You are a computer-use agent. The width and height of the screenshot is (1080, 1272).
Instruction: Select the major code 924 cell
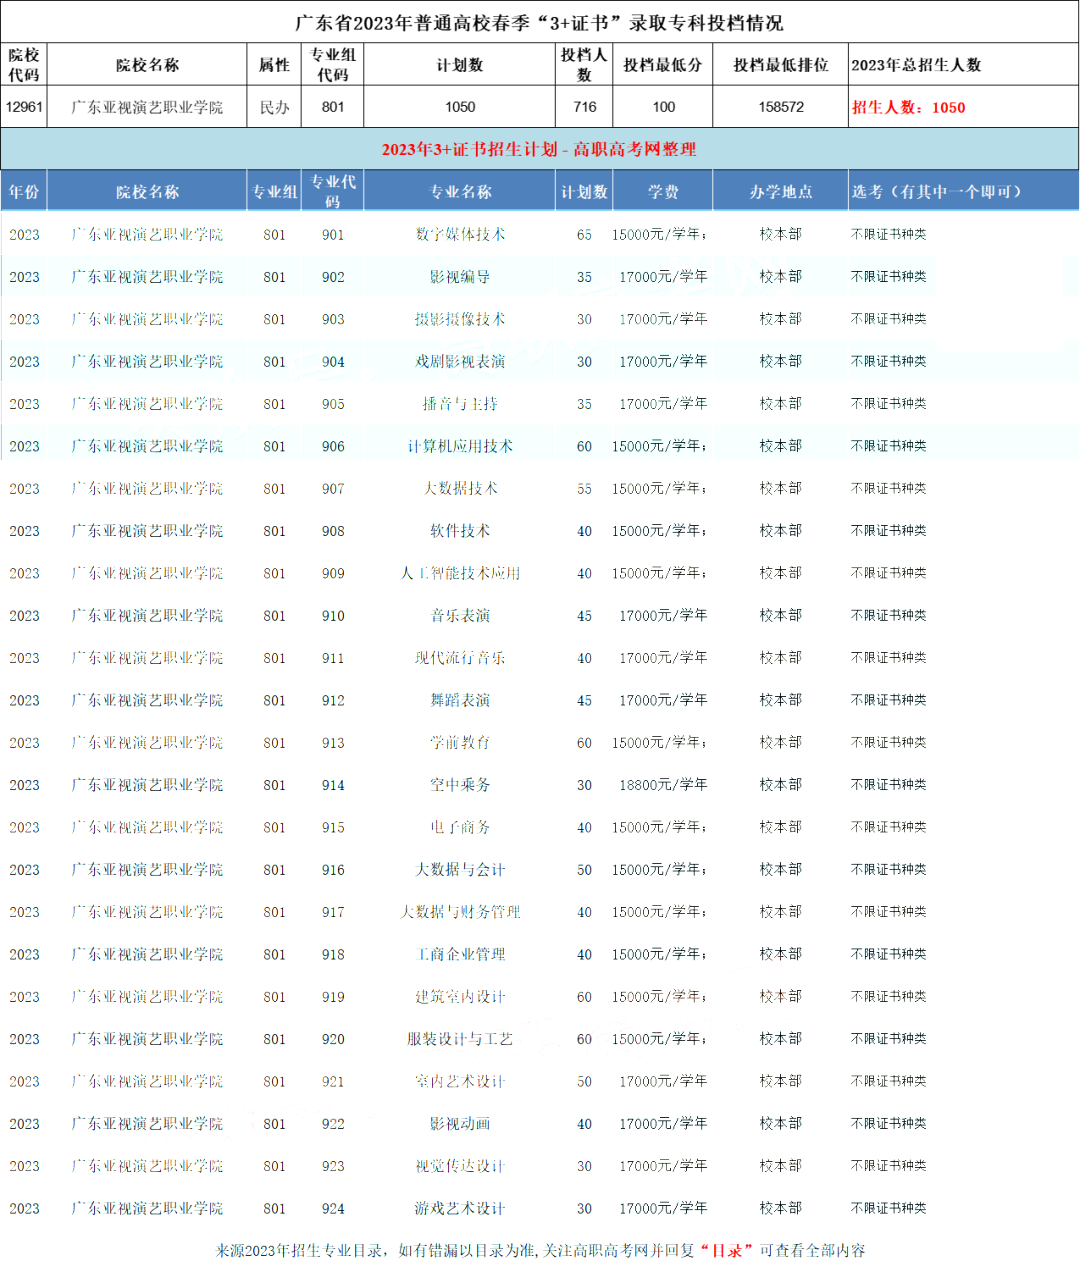[x=333, y=1208]
